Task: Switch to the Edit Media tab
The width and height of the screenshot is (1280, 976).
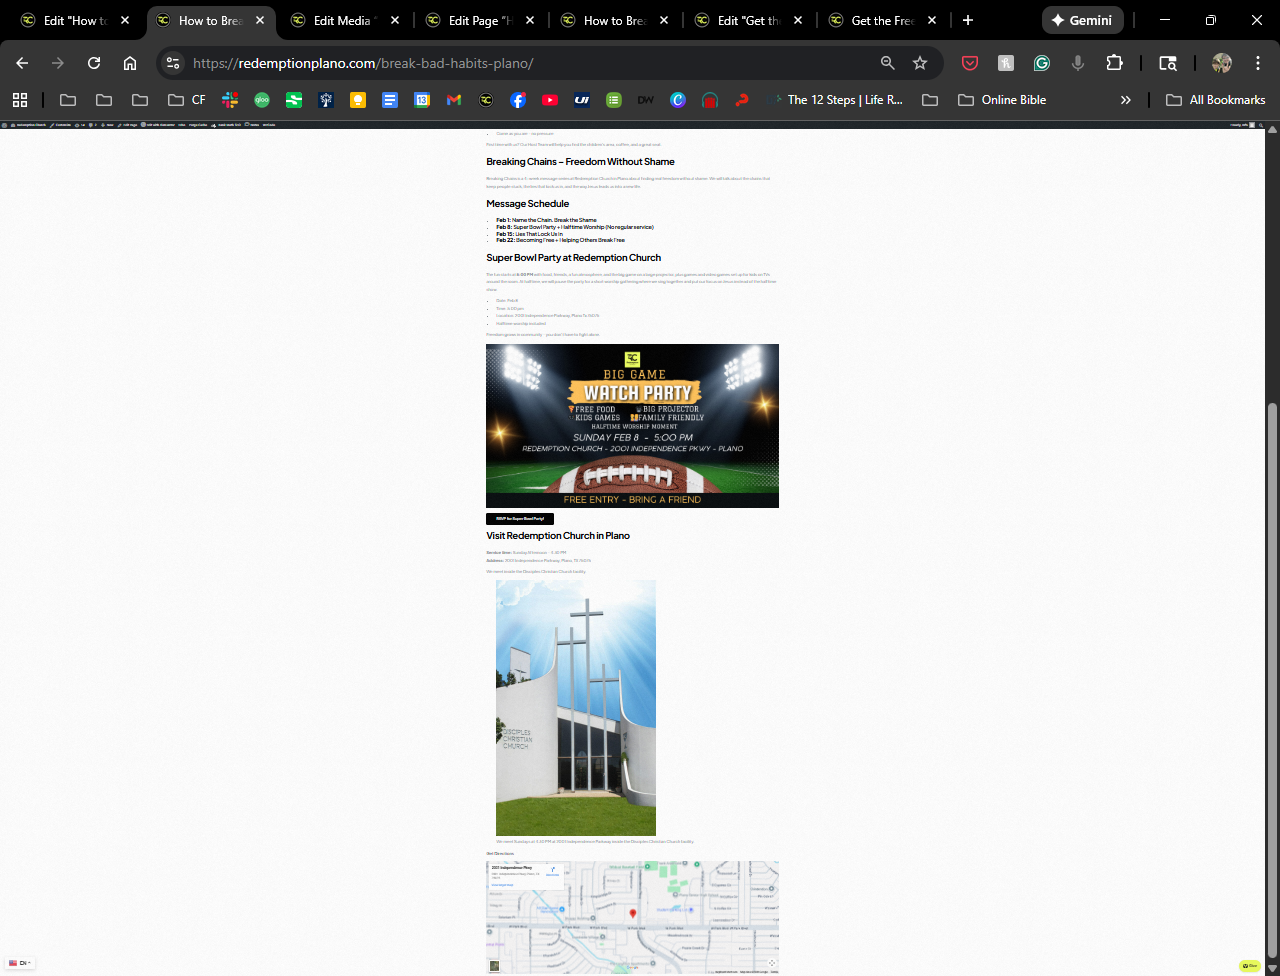Action: (x=340, y=20)
